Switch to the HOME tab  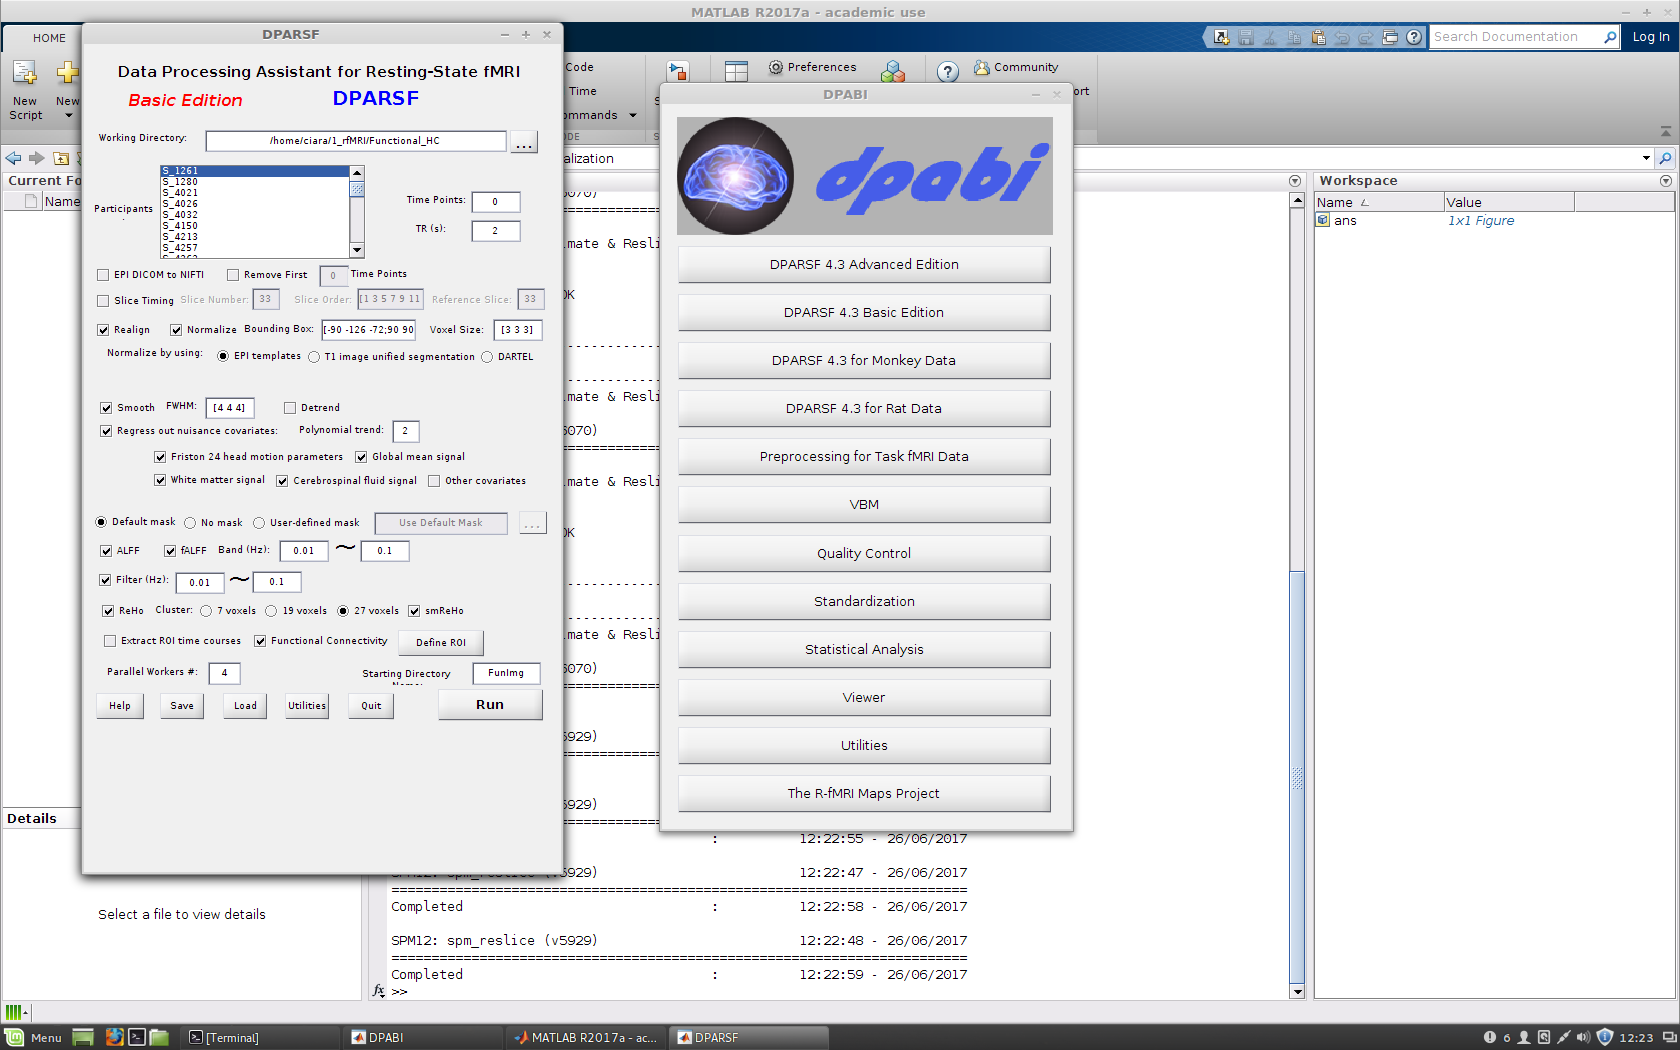click(x=49, y=38)
